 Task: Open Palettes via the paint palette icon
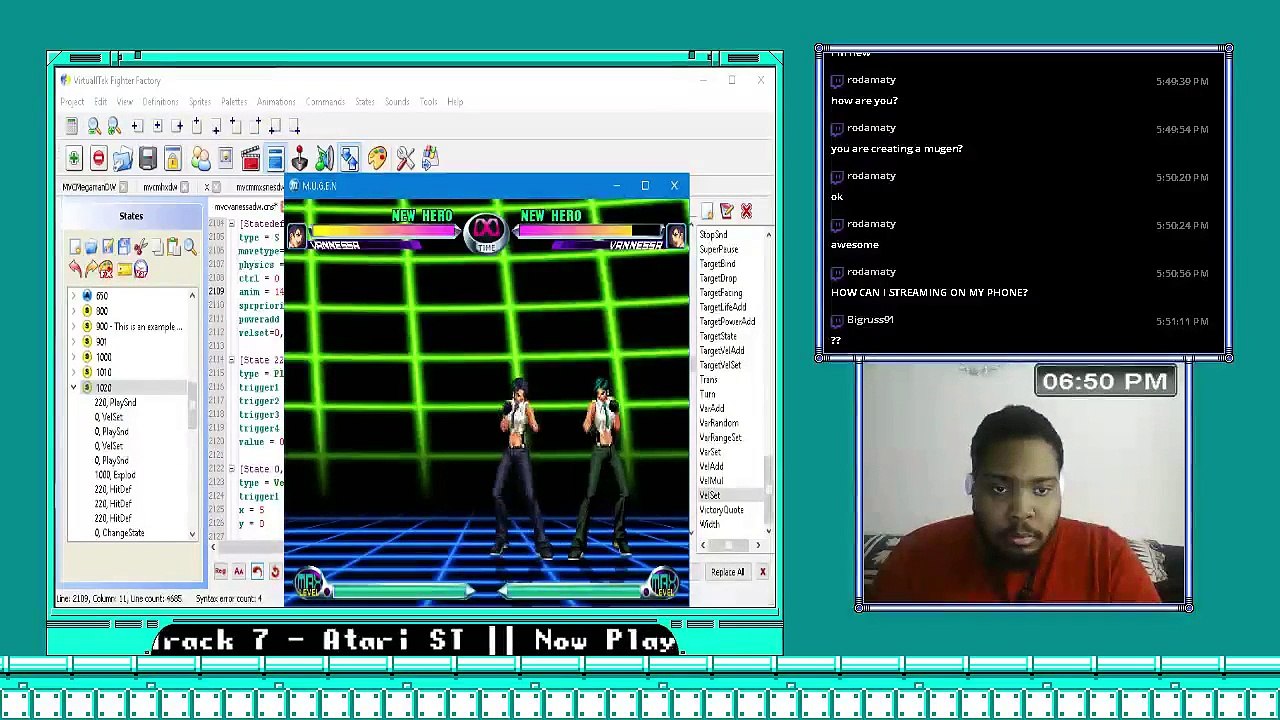[x=377, y=158]
